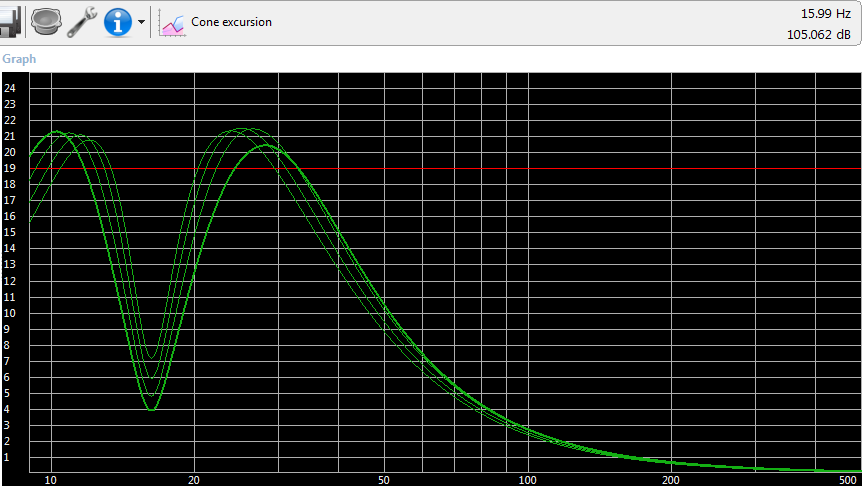Image resolution: width=865 pixels, height=487 pixels.
Task: Click the blue info icon
Action: pyautogui.click(x=118, y=22)
